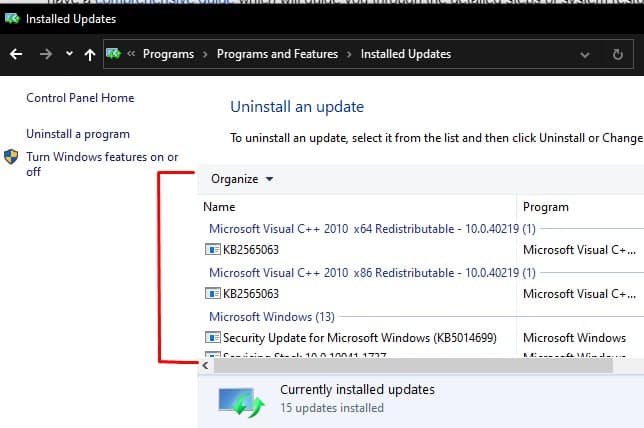Go back using the back arrow
Viewport: 644px width, 428px height.
(x=16, y=54)
